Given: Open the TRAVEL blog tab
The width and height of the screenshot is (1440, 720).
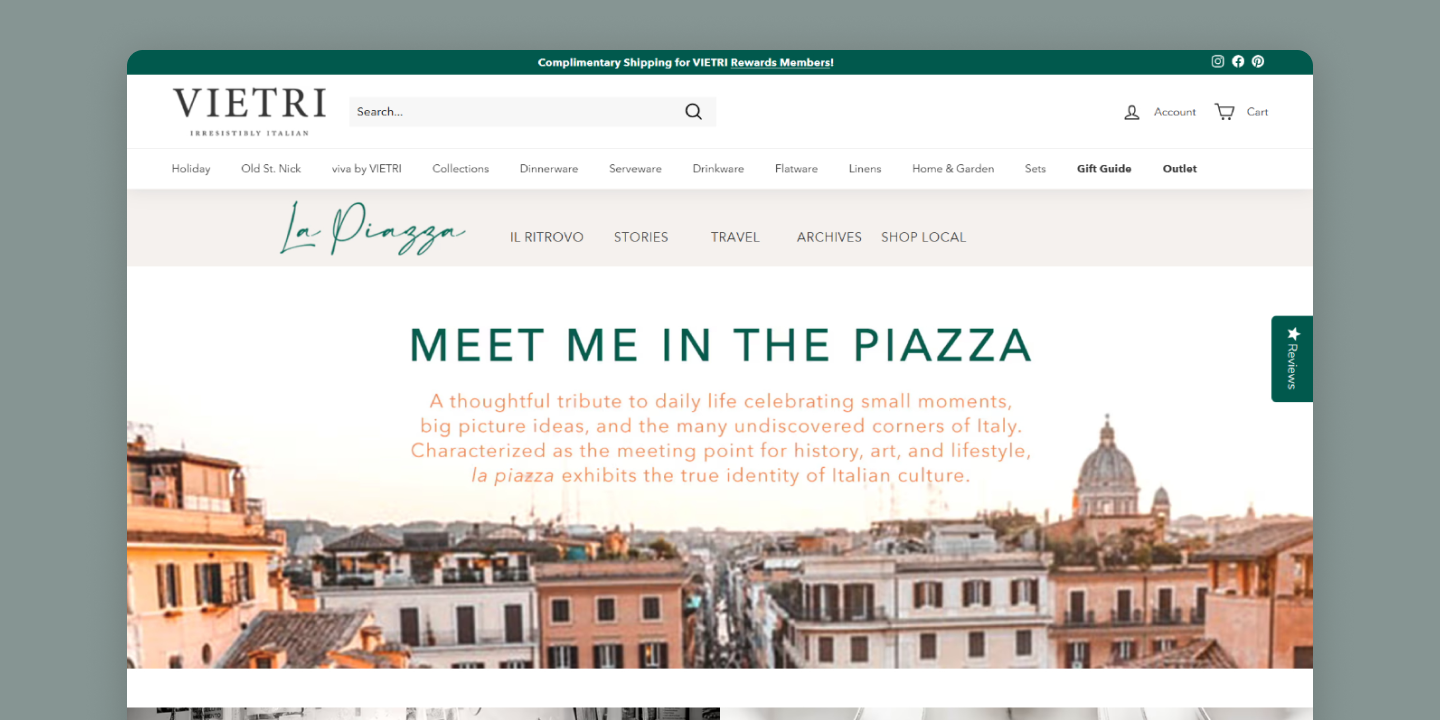Looking at the screenshot, I should point(735,237).
